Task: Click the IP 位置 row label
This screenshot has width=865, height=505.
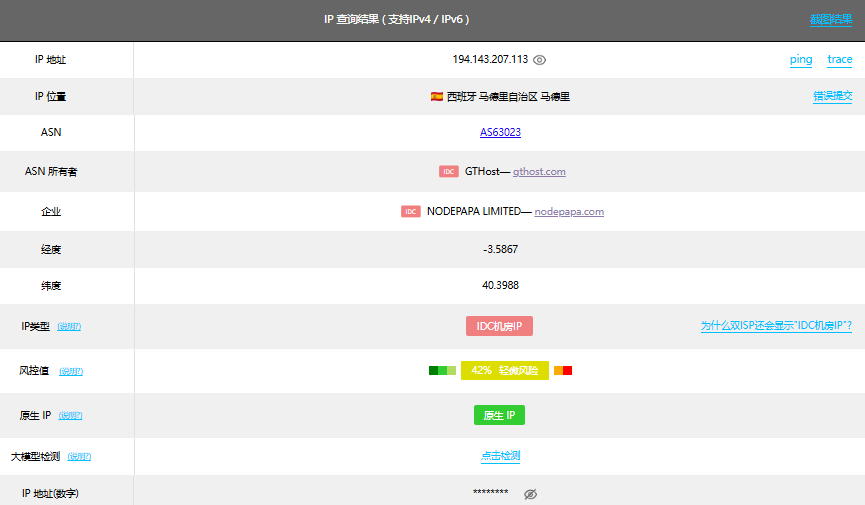Action: (x=50, y=97)
